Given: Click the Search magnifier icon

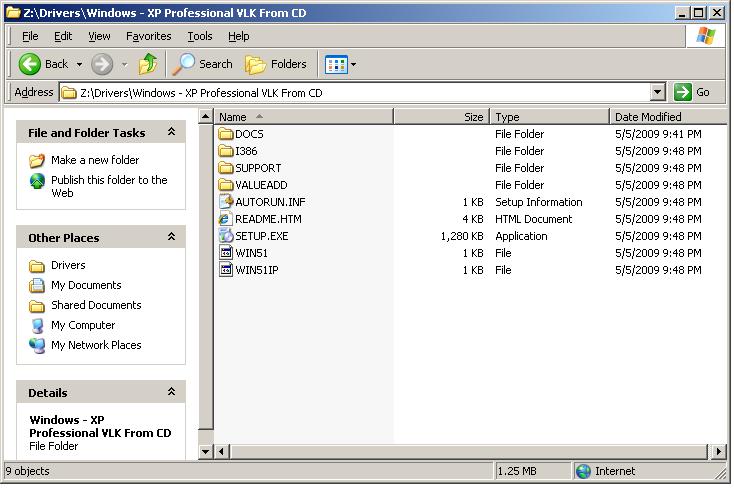Looking at the screenshot, I should pyautogui.click(x=183, y=64).
